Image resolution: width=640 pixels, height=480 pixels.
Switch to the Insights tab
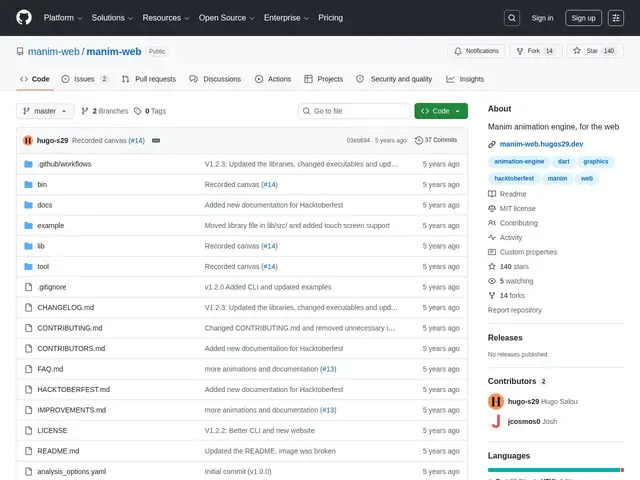pyautogui.click(x=465, y=79)
